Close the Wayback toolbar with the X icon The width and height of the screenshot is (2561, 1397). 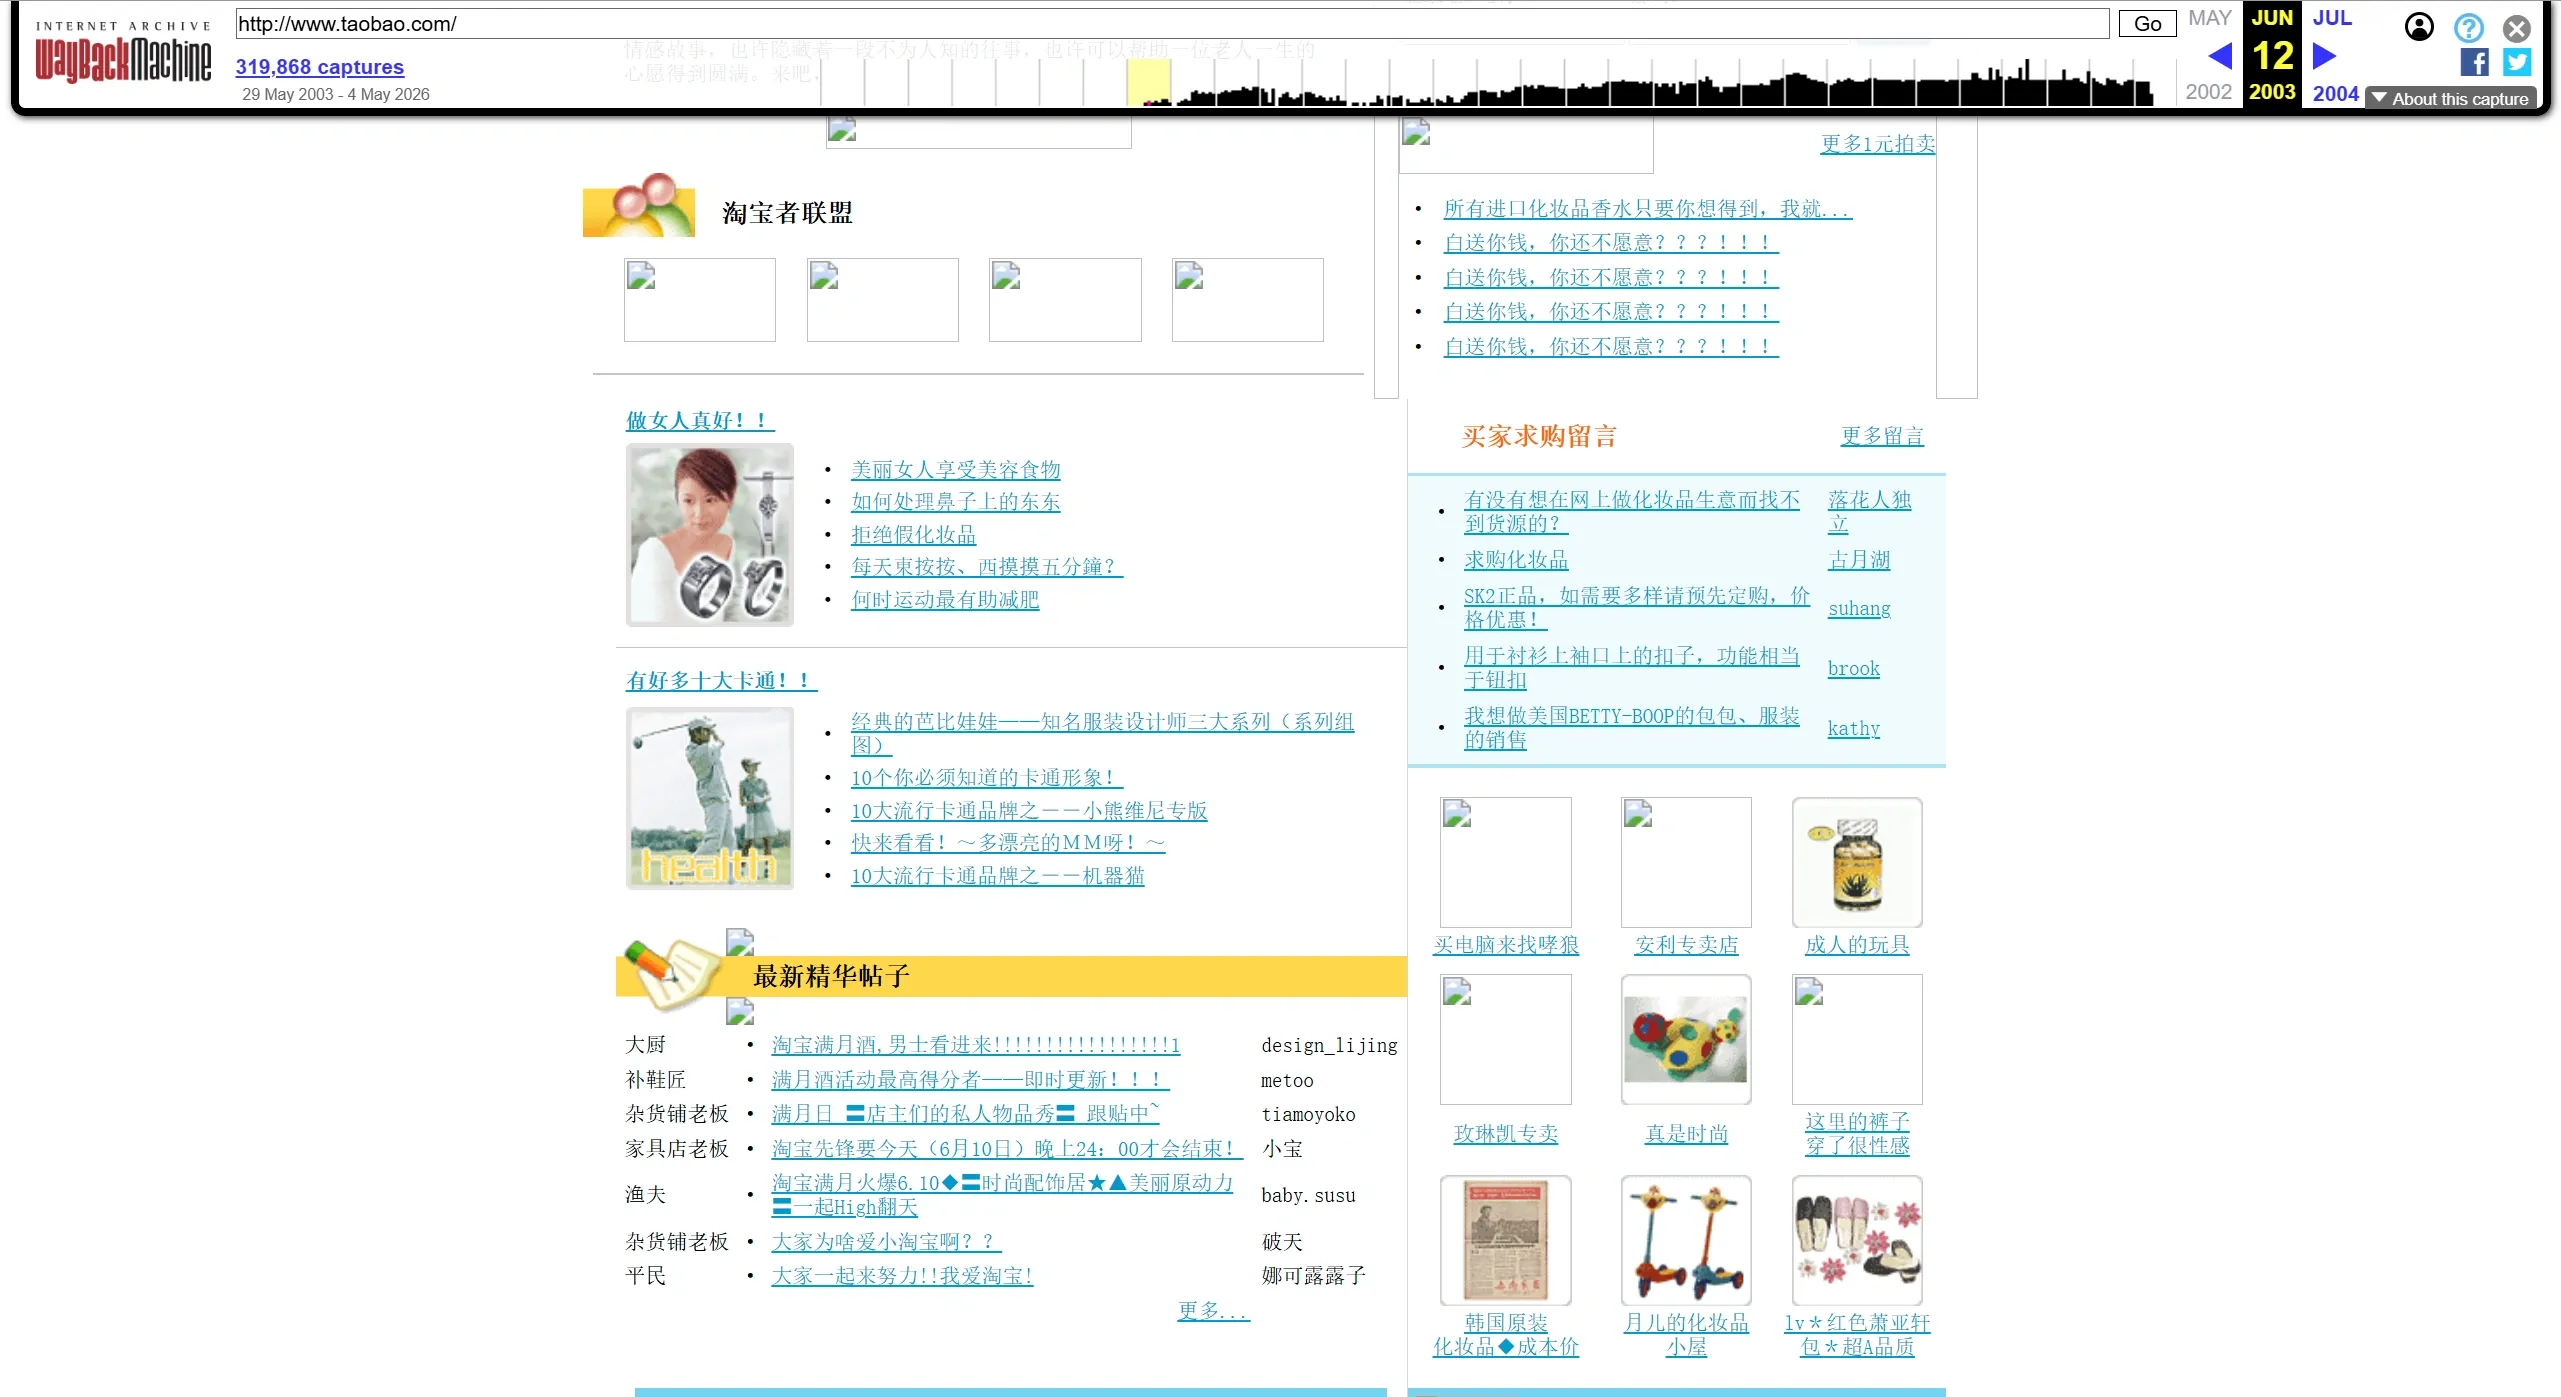2516,28
